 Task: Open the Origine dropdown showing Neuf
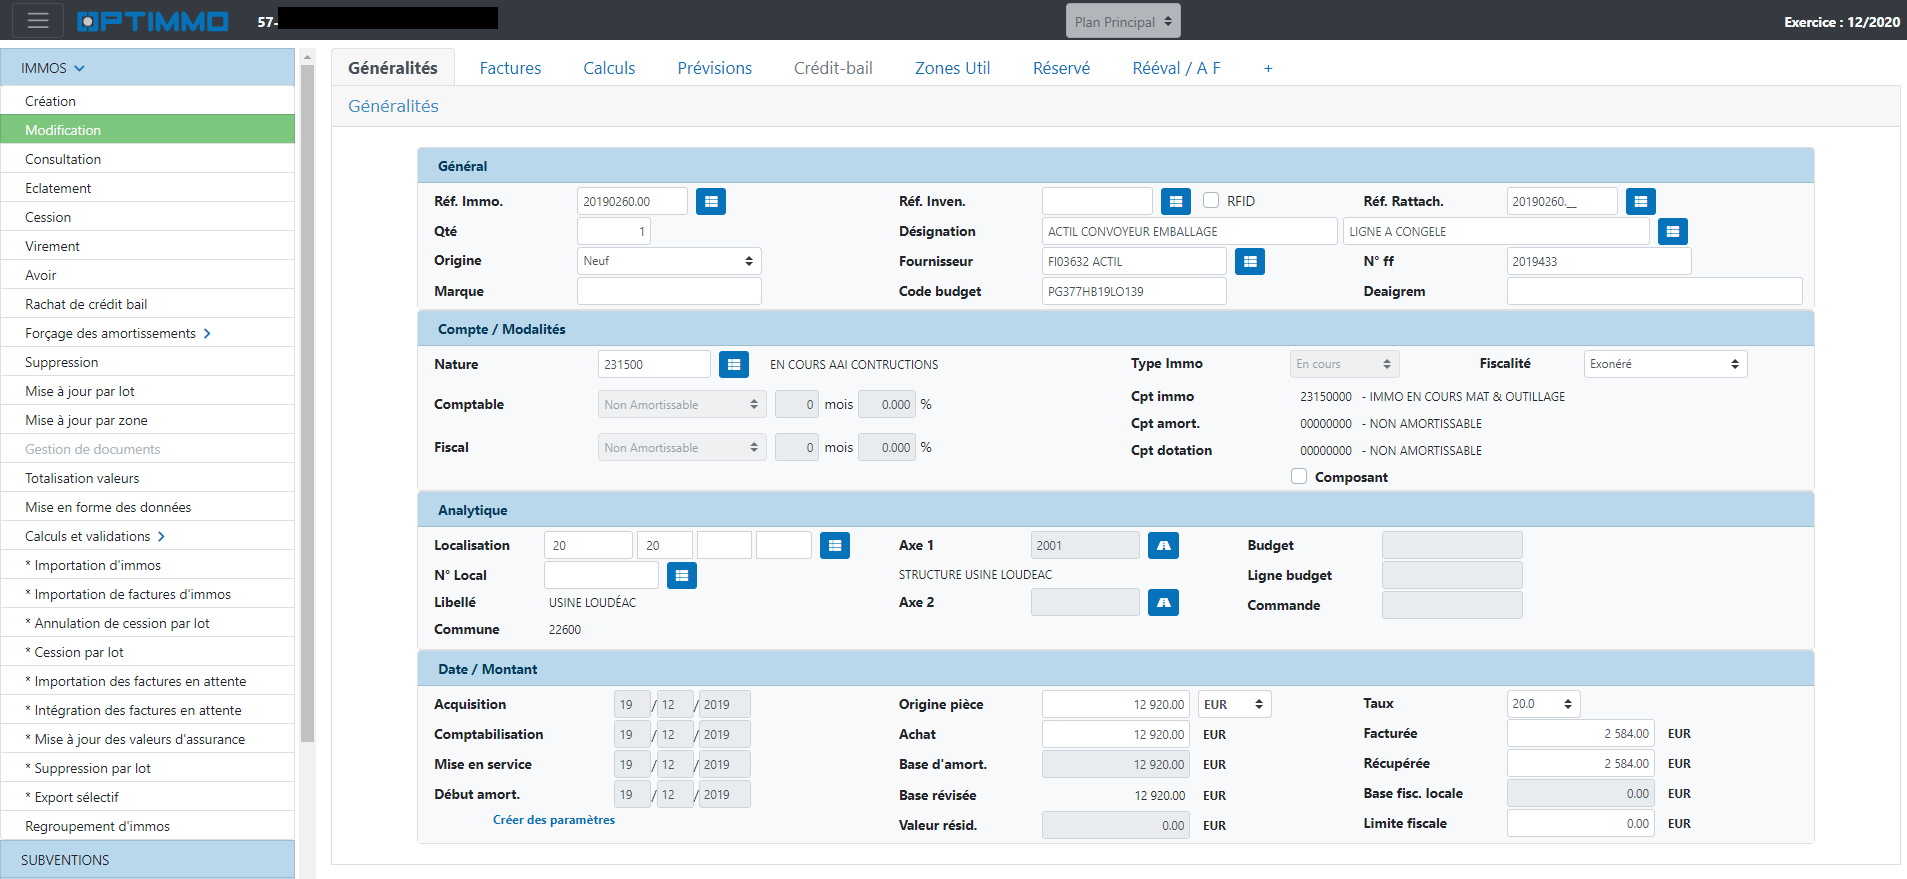[x=669, y=261]
